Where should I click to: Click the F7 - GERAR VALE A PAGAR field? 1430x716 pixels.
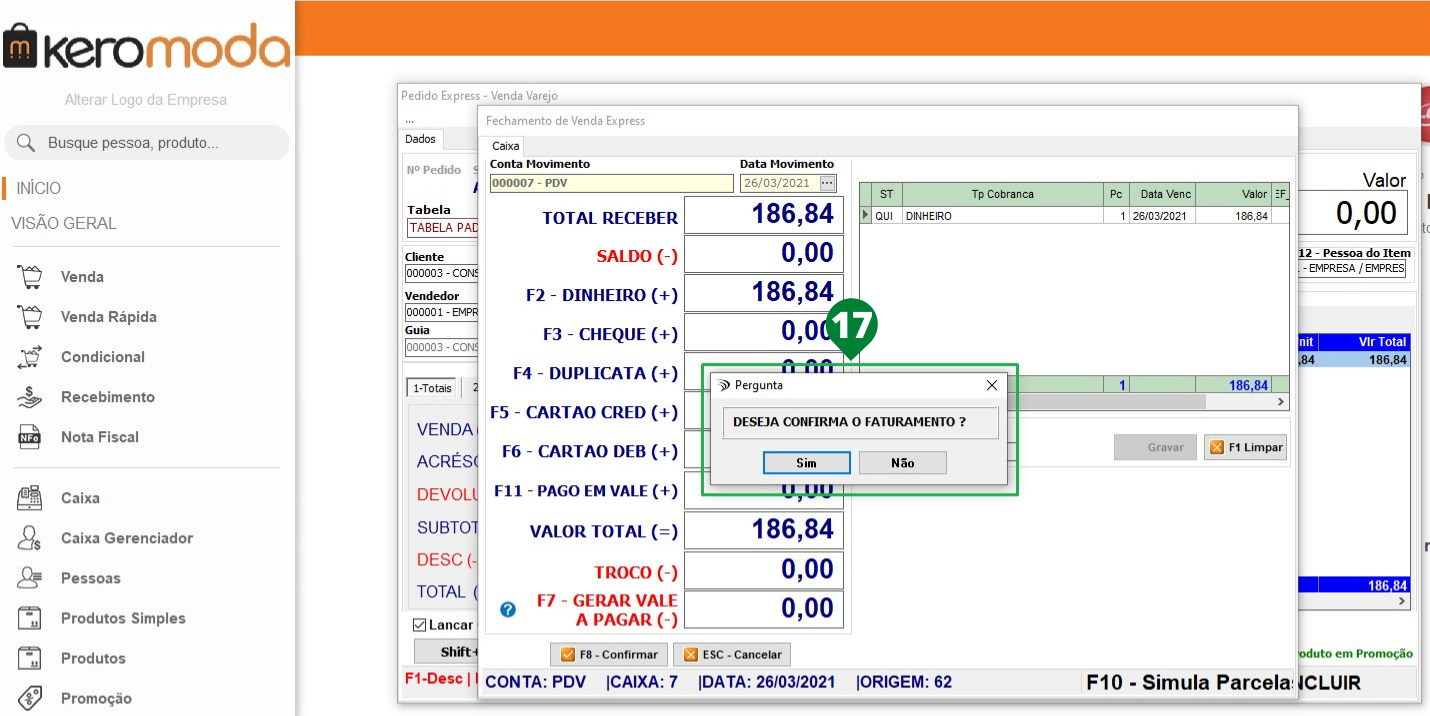(x=764, y=609)
